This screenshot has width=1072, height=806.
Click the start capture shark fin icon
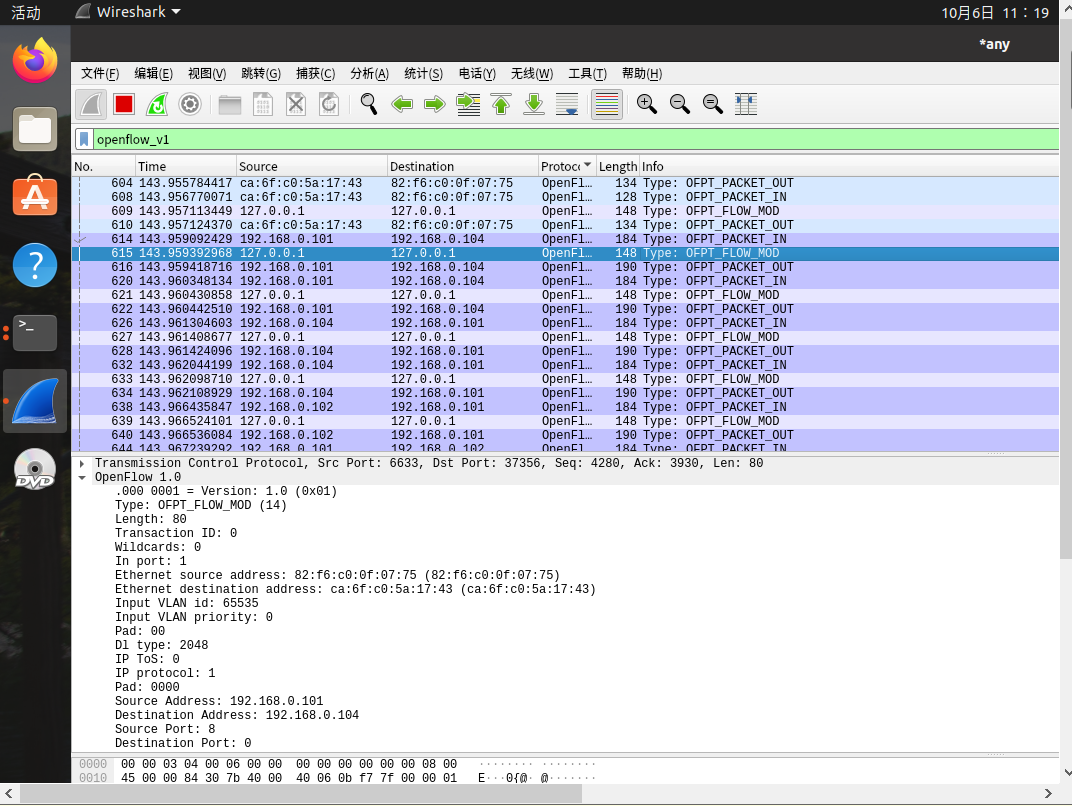[91, 105]
